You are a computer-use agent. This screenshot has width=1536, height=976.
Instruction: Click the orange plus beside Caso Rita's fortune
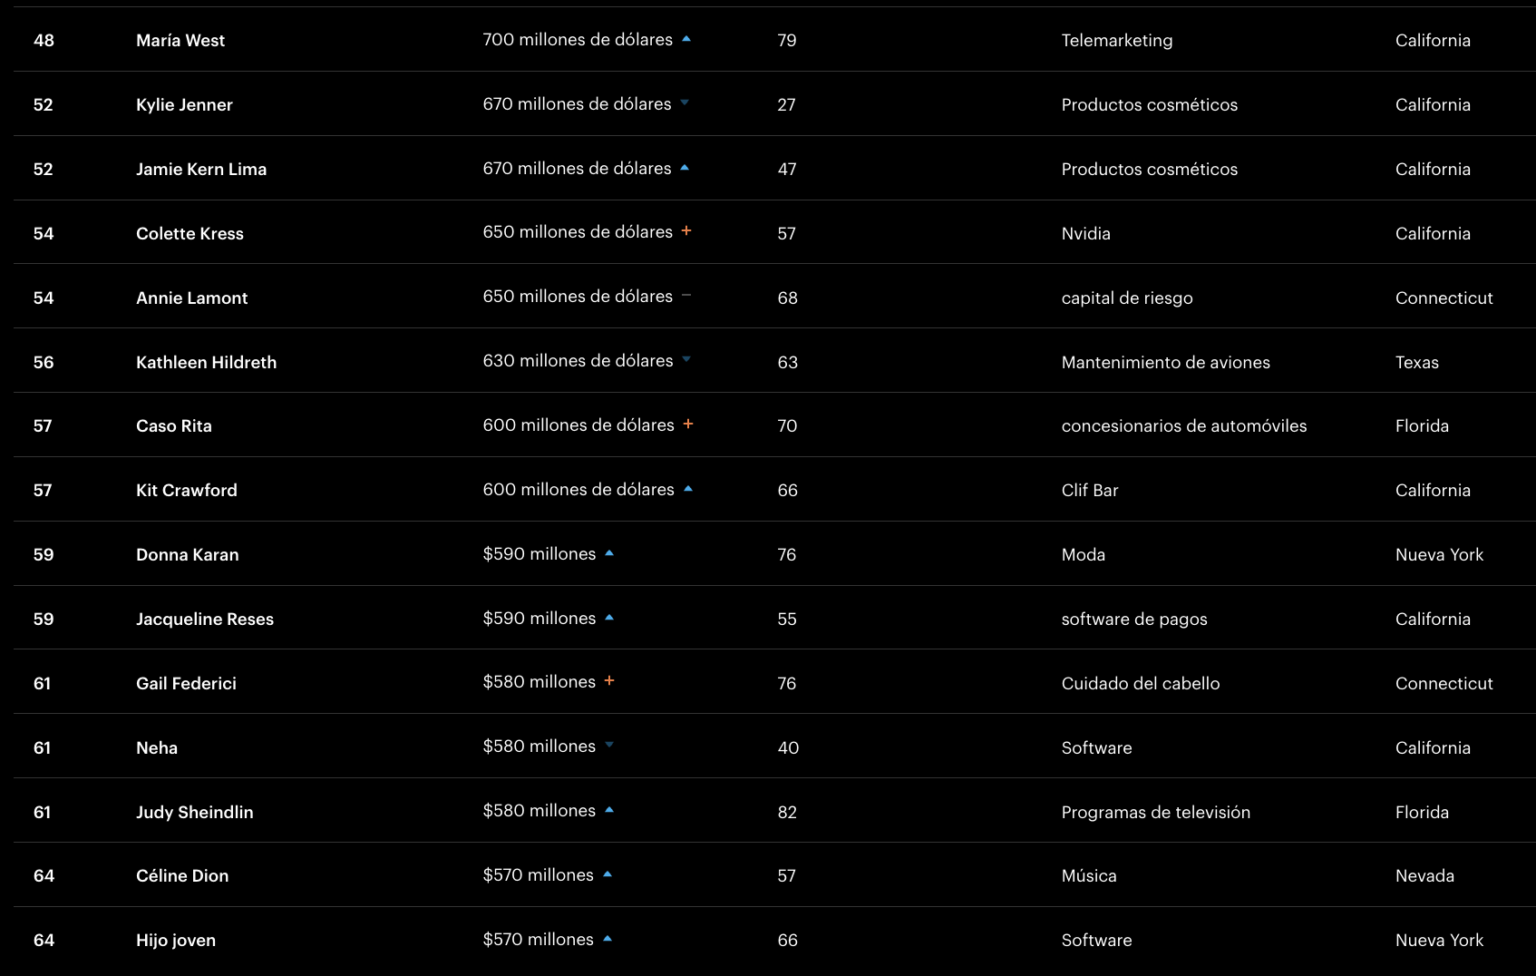click(688, 424)
